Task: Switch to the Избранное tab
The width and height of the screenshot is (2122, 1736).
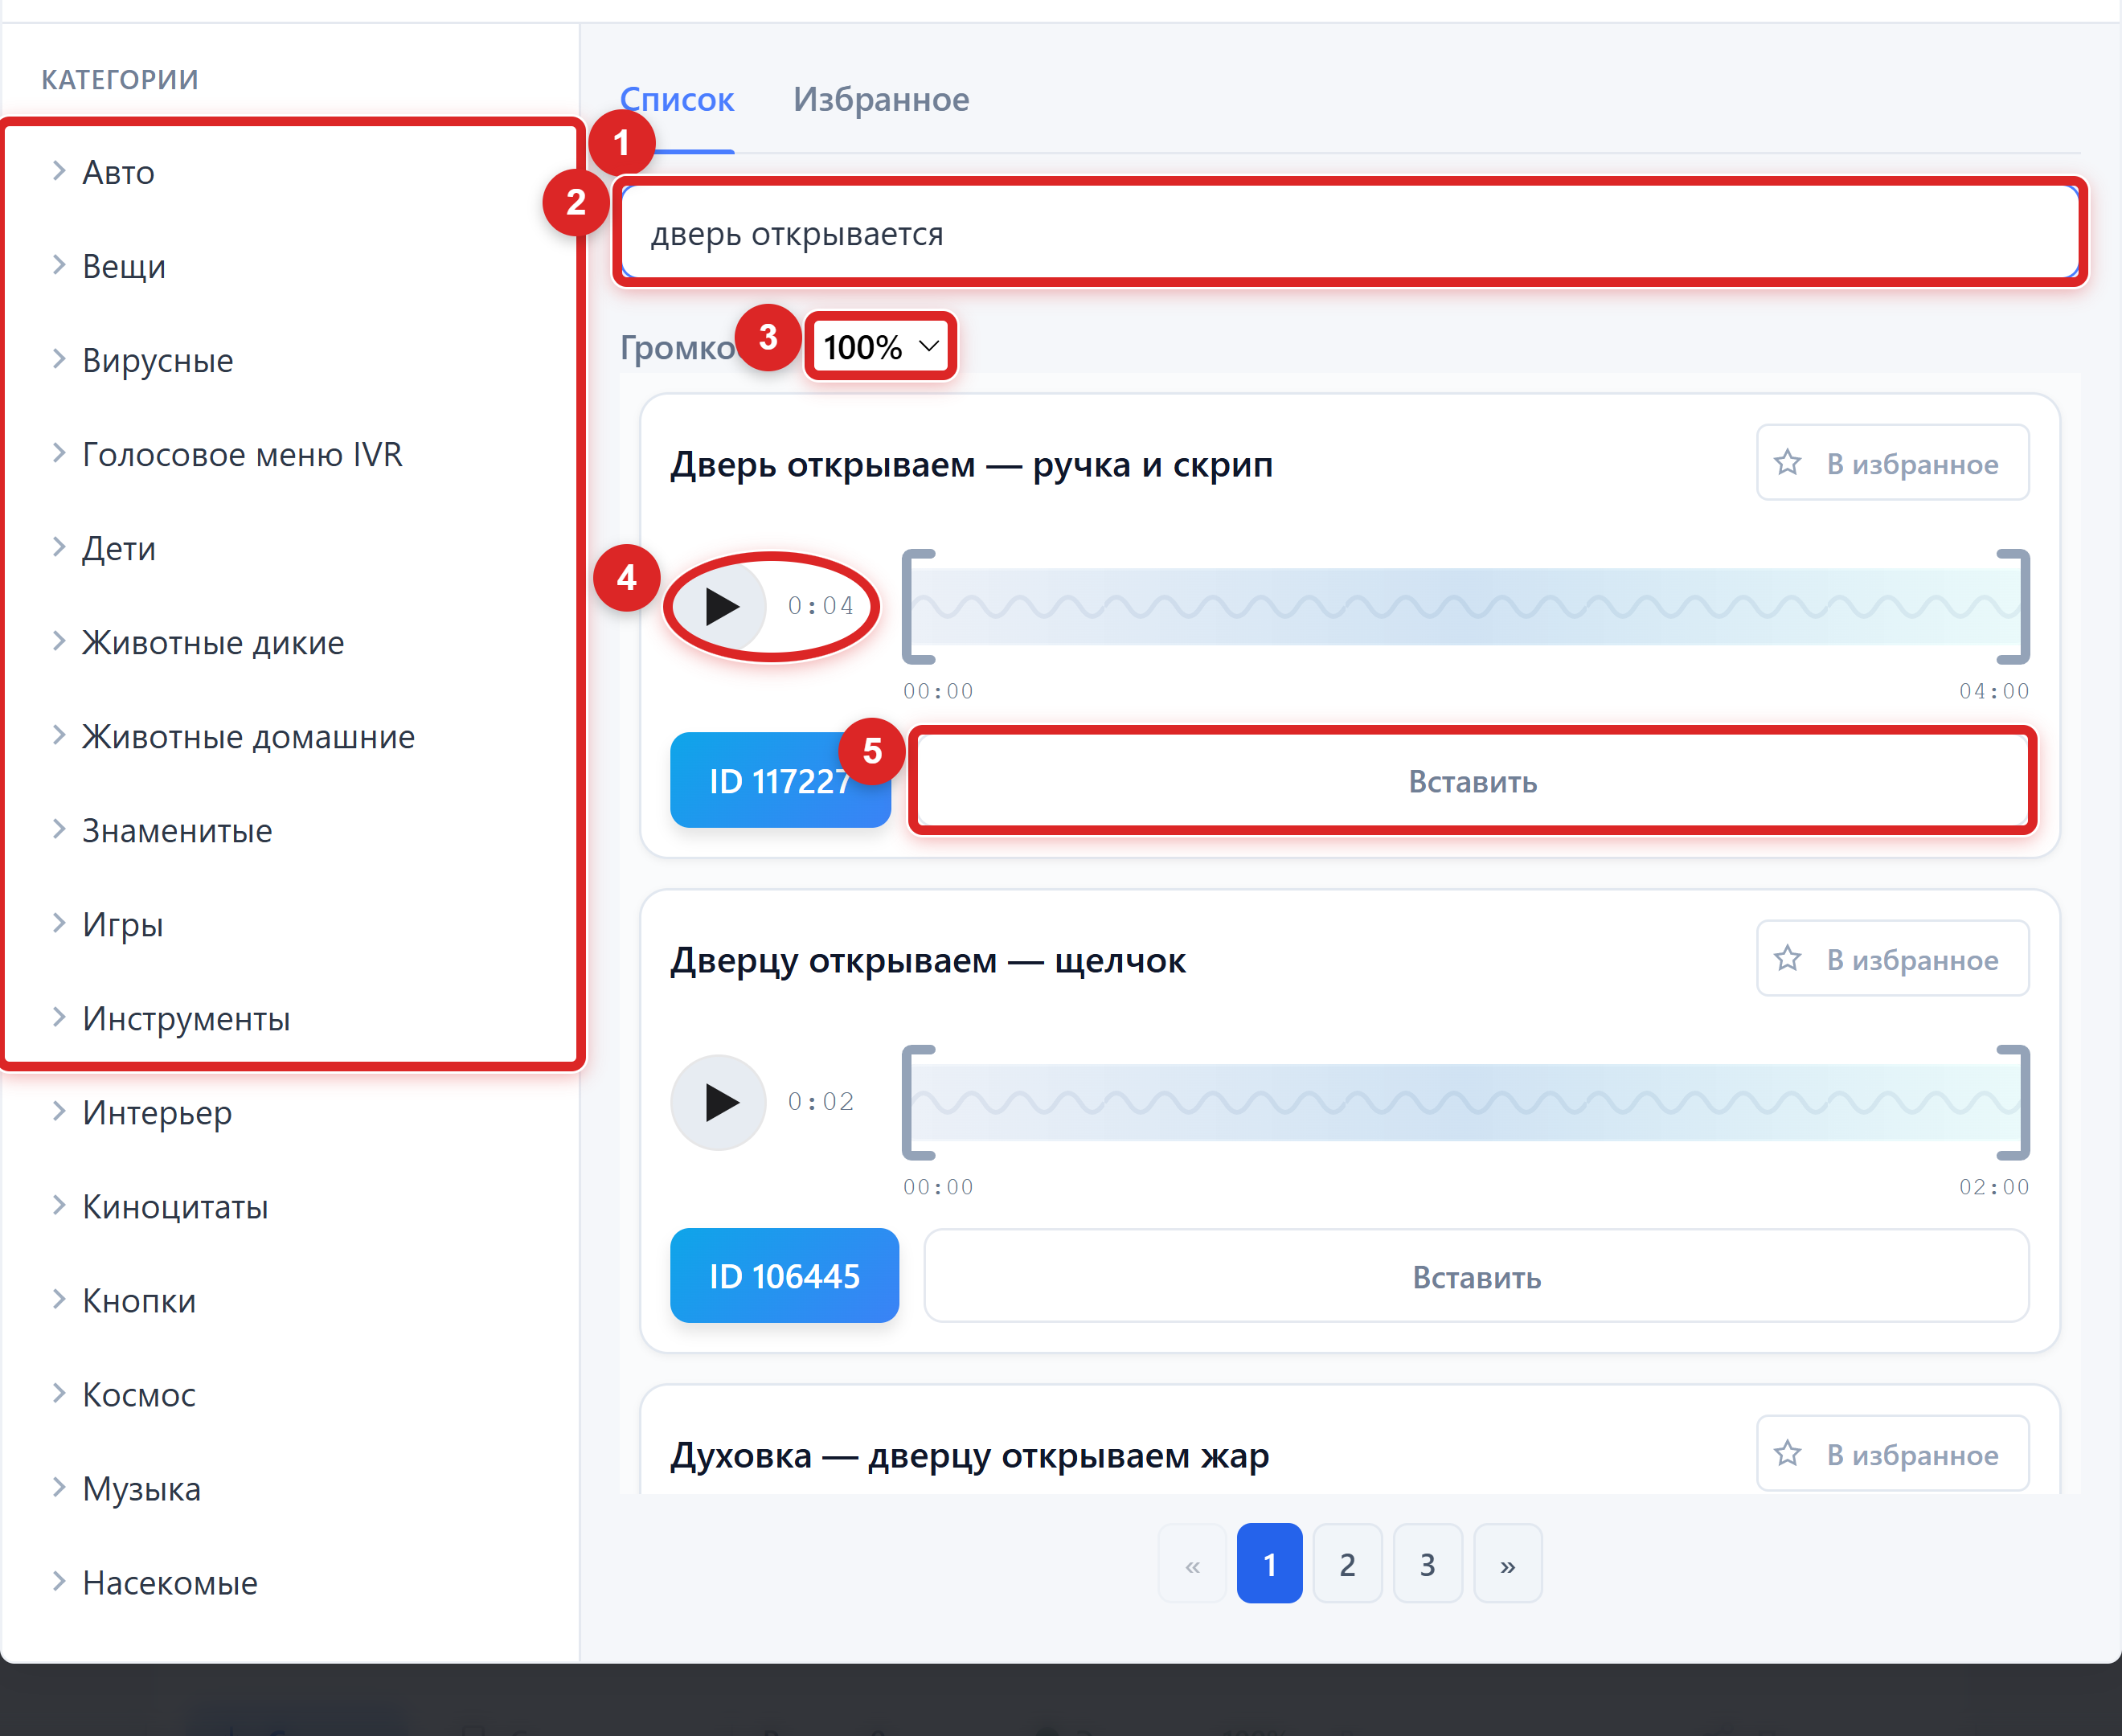Action: (881, 99)
